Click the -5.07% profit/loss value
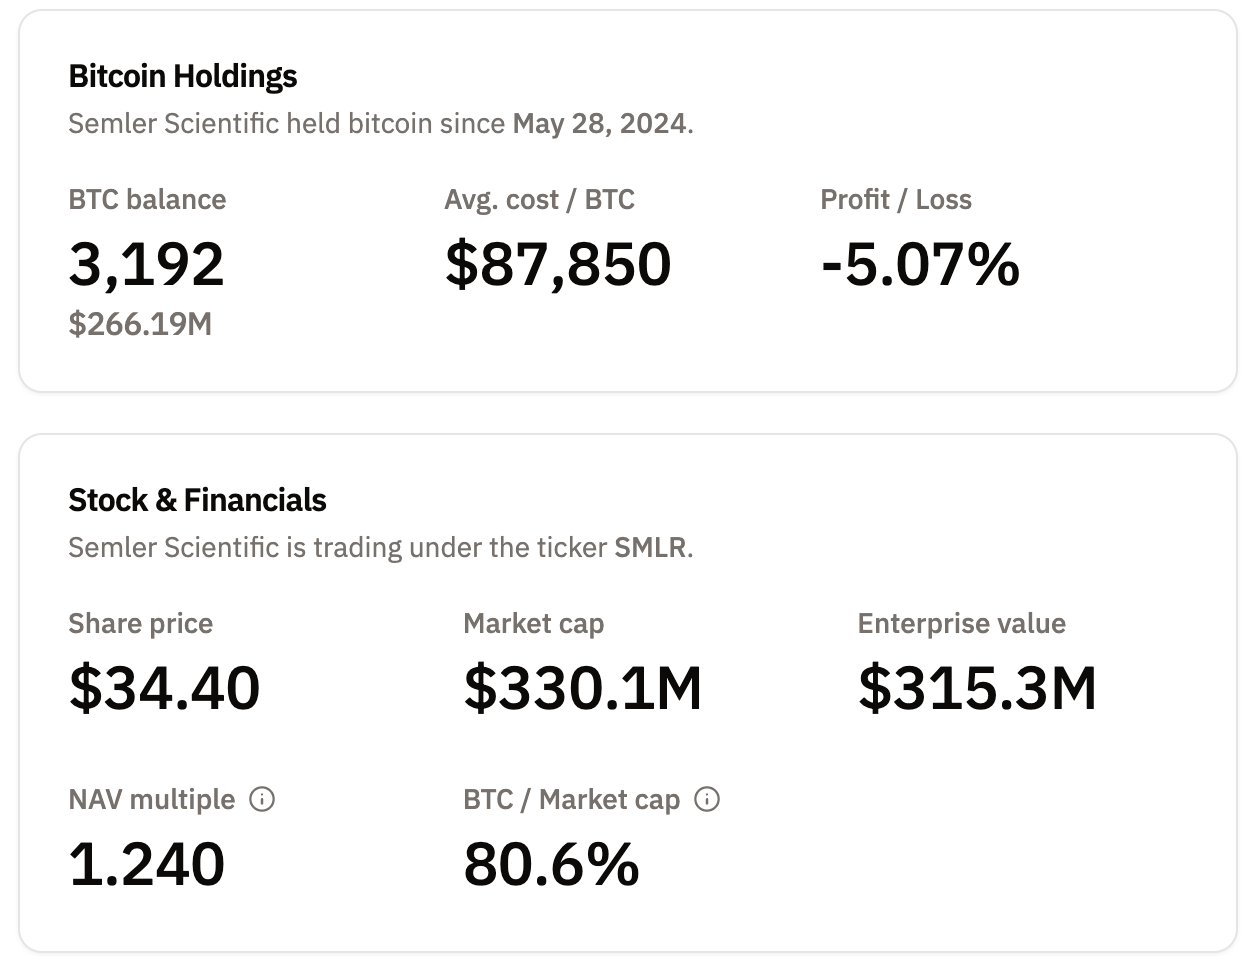 pos(920,264)
